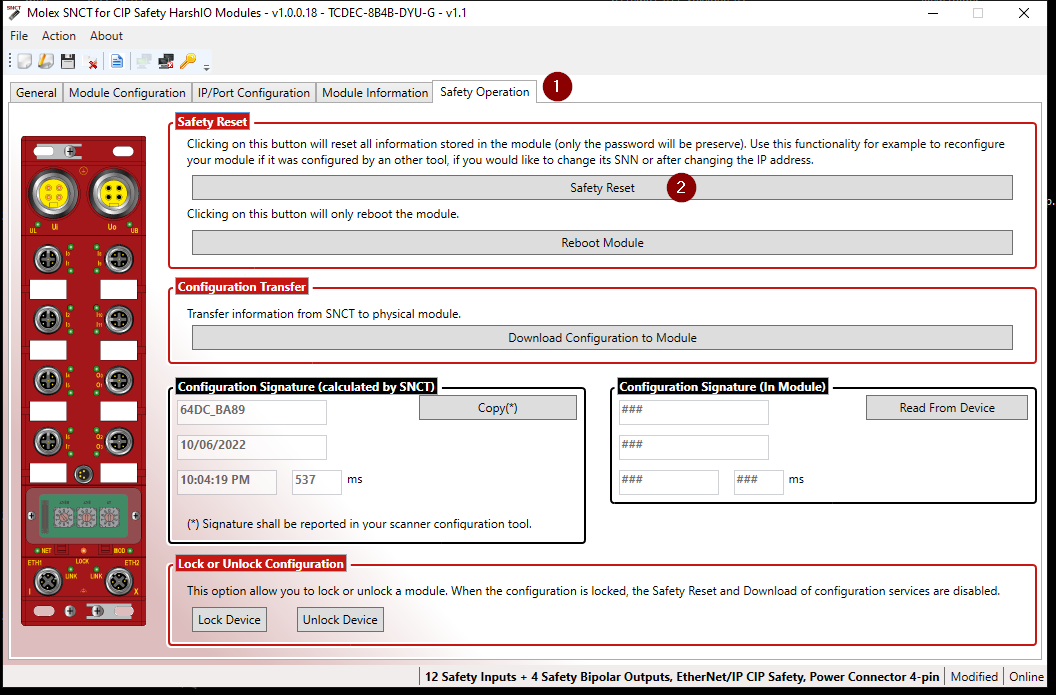
Task: Click the Configuration Transfer group header
Action: [242, 287]
